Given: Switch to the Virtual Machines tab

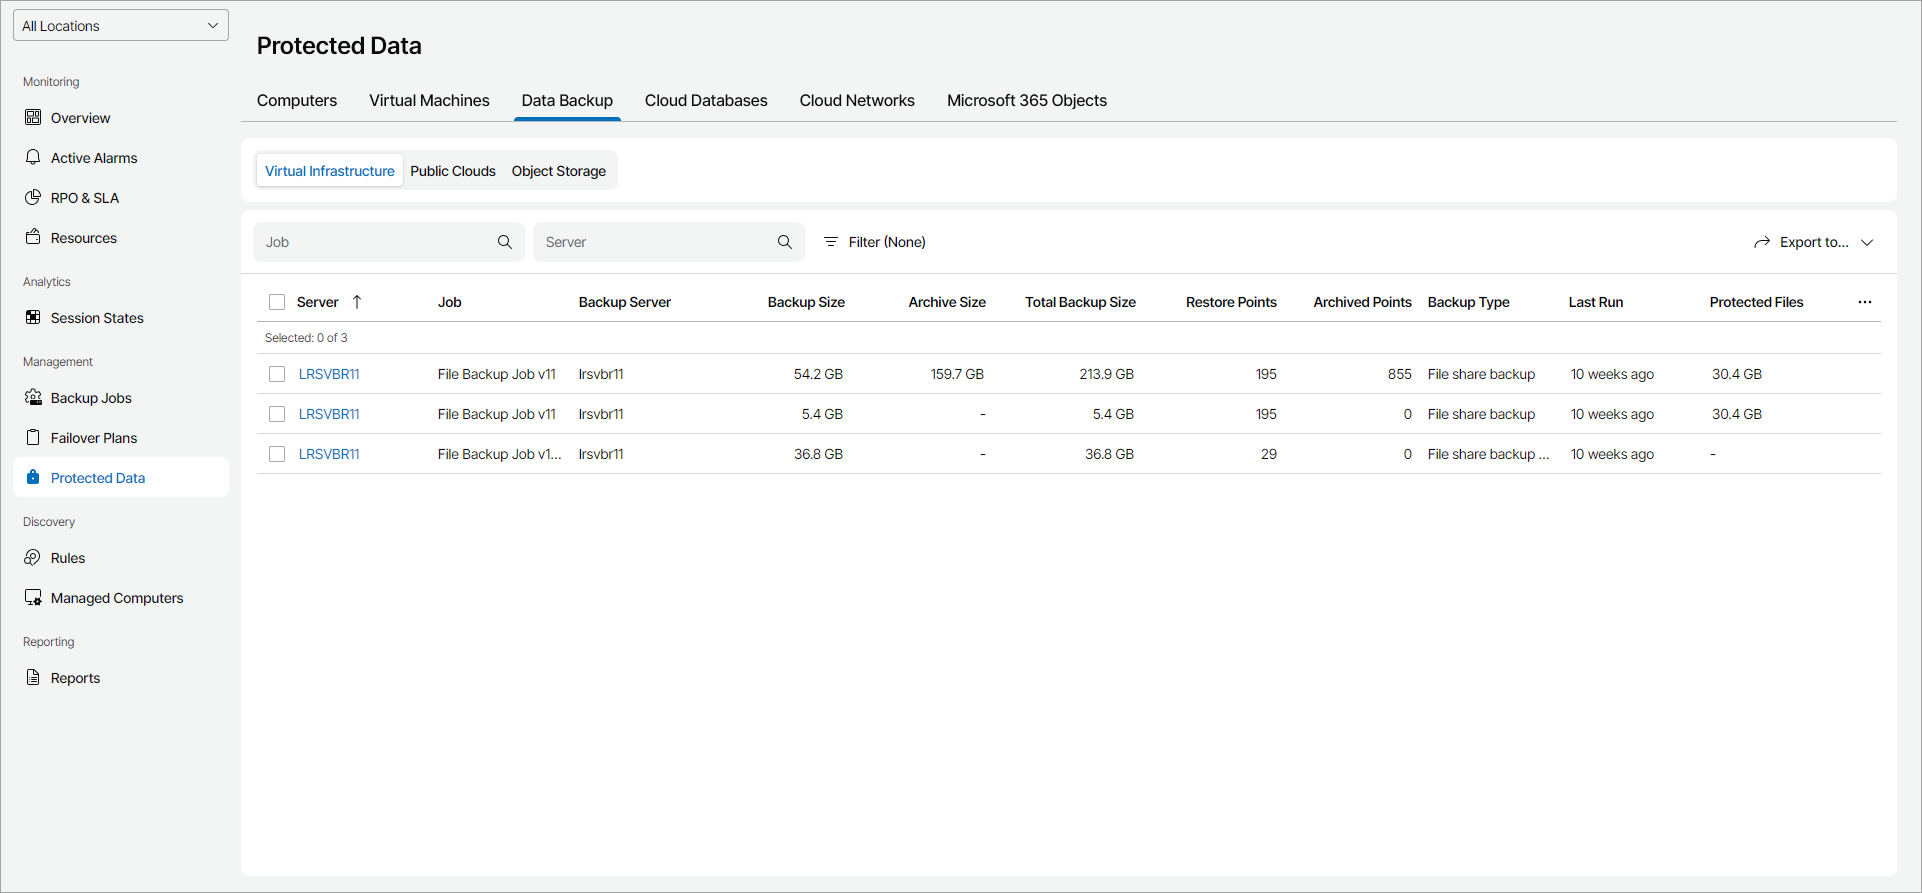Looking at the screenshot, I should tap(429, 101).
